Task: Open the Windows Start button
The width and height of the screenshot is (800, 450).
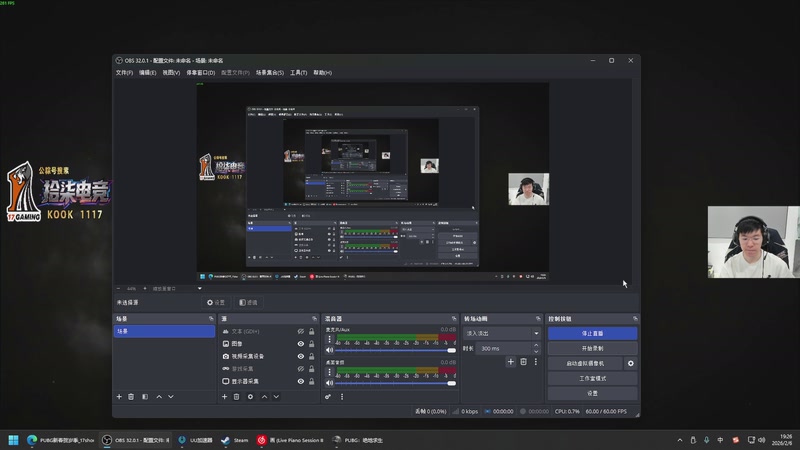Action: click(14, 440)
